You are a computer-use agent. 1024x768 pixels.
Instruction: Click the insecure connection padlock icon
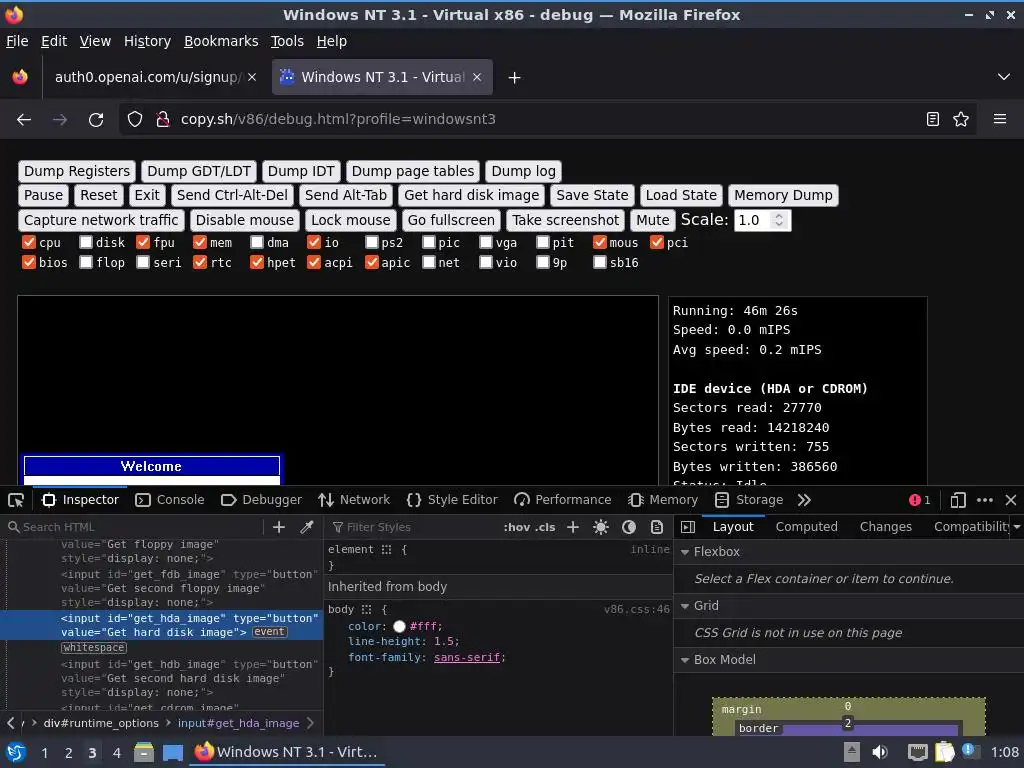[x=163, y=120]
